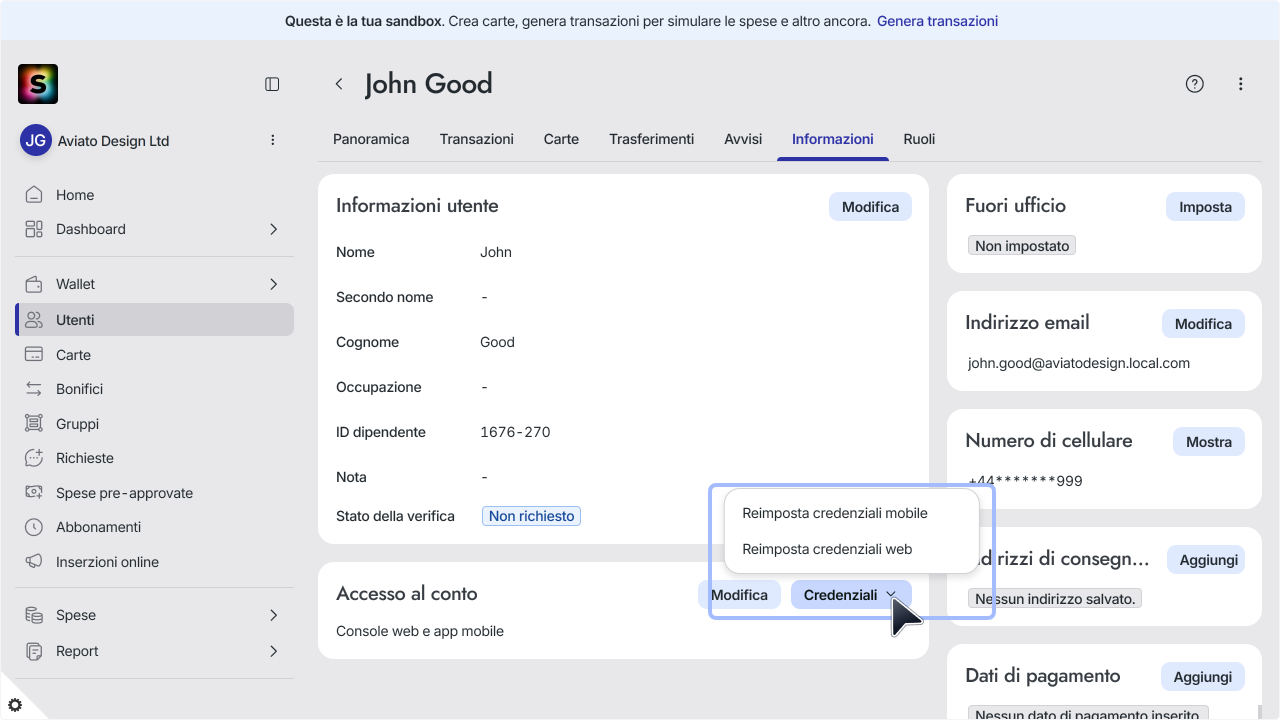Image resolution: width=1280 pixels, height=720 pixels.
Task: Click the John Good page title
Action: click(x=429, y=84)
